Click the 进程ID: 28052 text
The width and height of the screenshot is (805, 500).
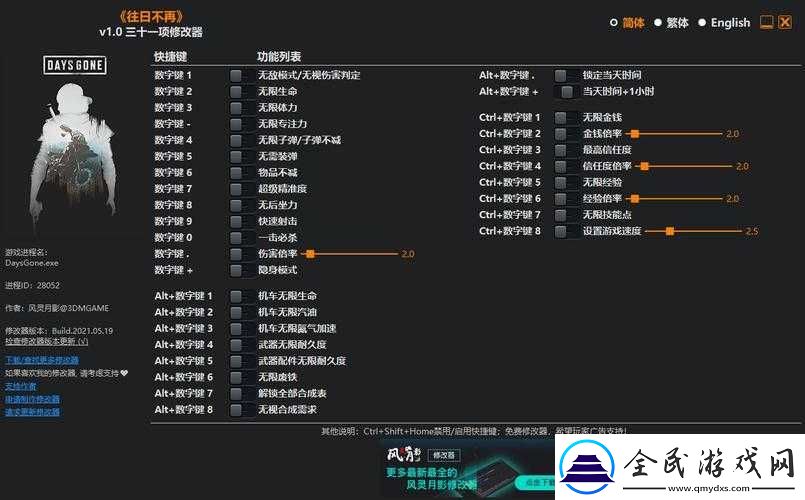32,285
